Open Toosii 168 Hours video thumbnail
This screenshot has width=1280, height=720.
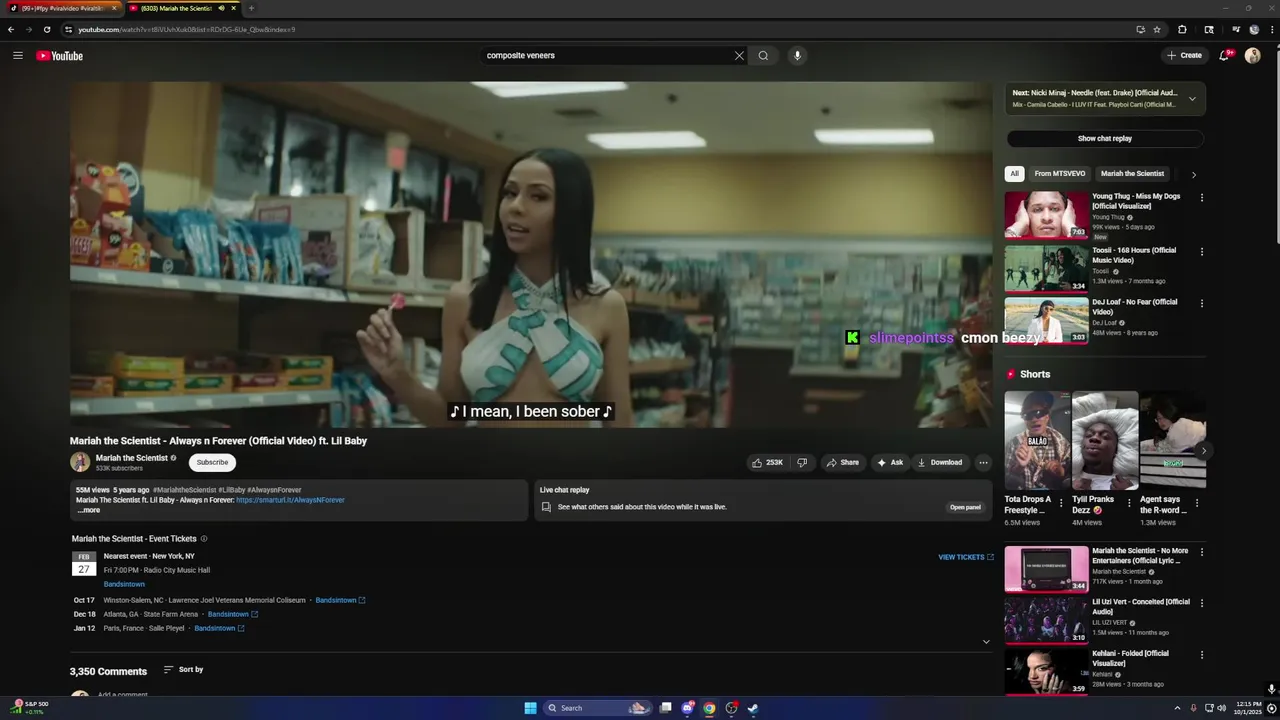[1046, 268]
